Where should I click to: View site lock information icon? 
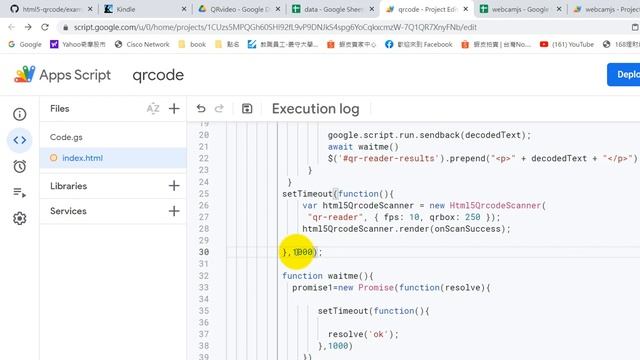[65, 27]
